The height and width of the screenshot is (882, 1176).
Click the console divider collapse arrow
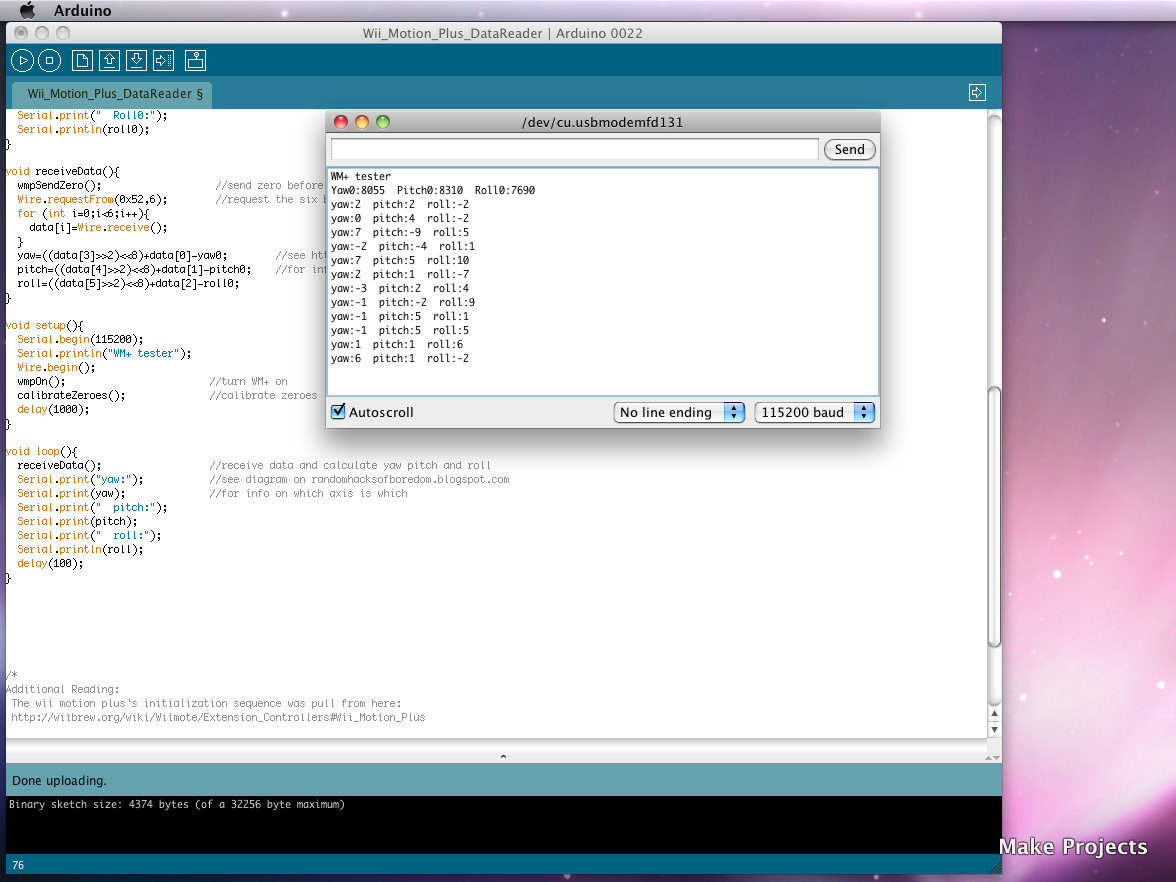coord(503,757)
